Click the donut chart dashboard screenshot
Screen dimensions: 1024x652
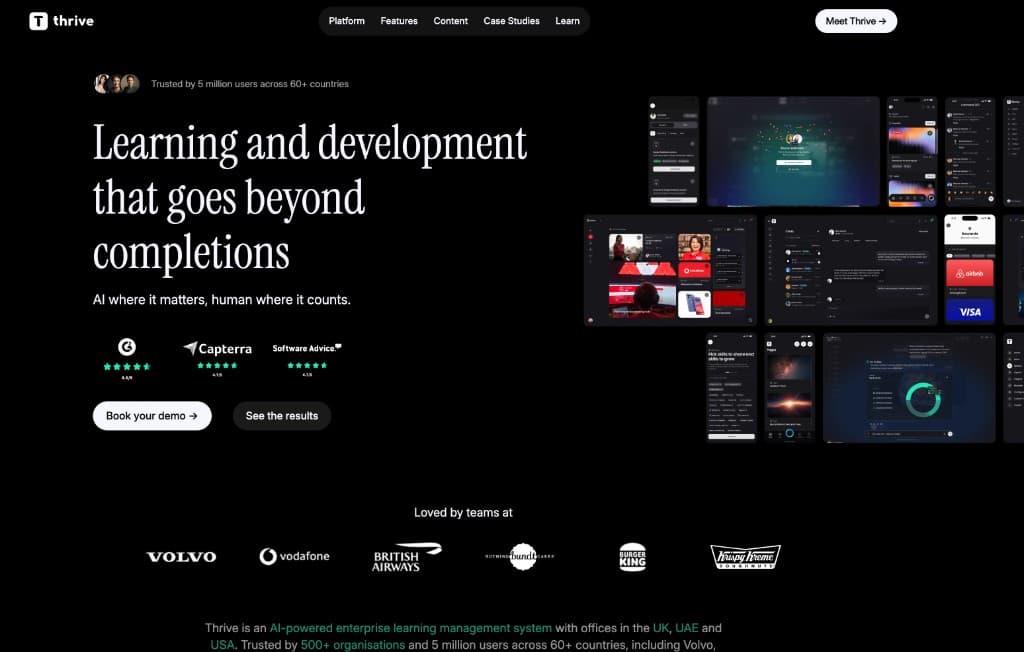909,388
